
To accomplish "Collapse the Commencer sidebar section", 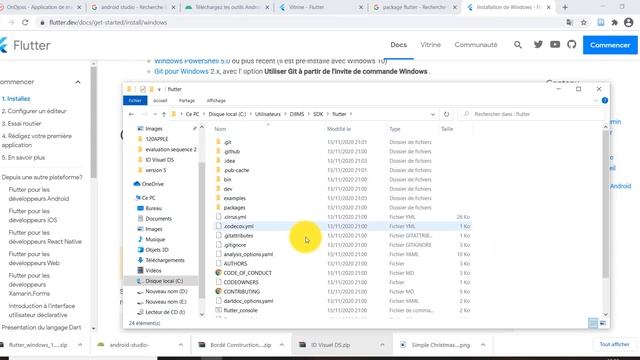I will click(78, 82).
